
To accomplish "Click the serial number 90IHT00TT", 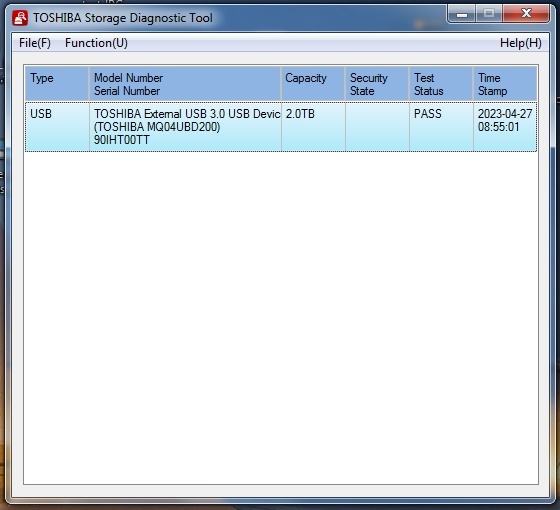I will point(121,140).
